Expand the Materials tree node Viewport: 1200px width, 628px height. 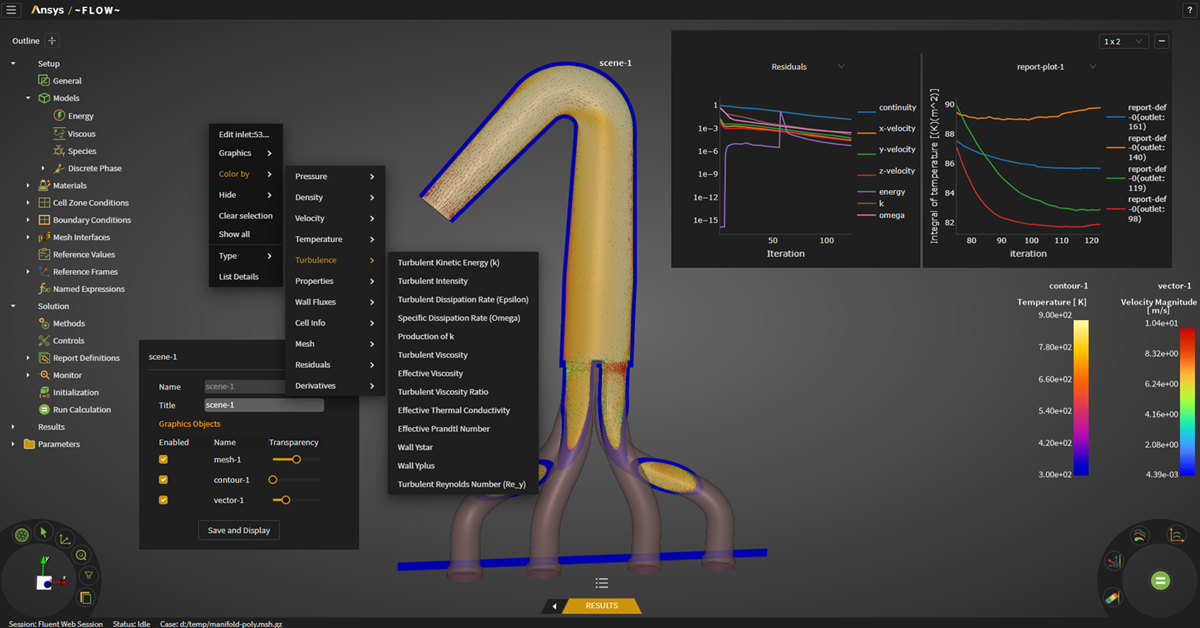click(28, 185)
